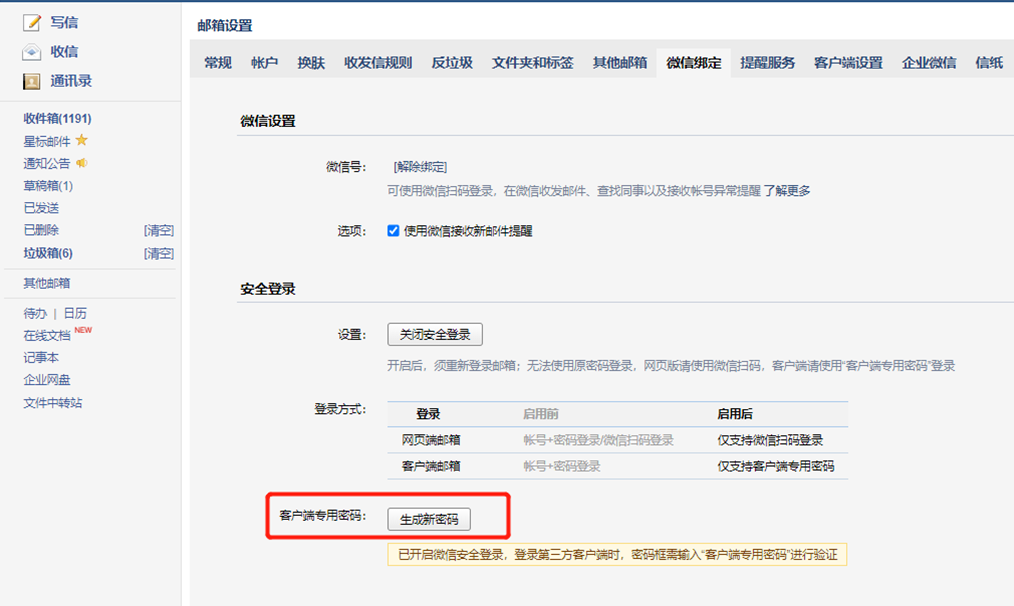Click the 启用后 column header
This screenshot has width=1014, height=606.
735,414
